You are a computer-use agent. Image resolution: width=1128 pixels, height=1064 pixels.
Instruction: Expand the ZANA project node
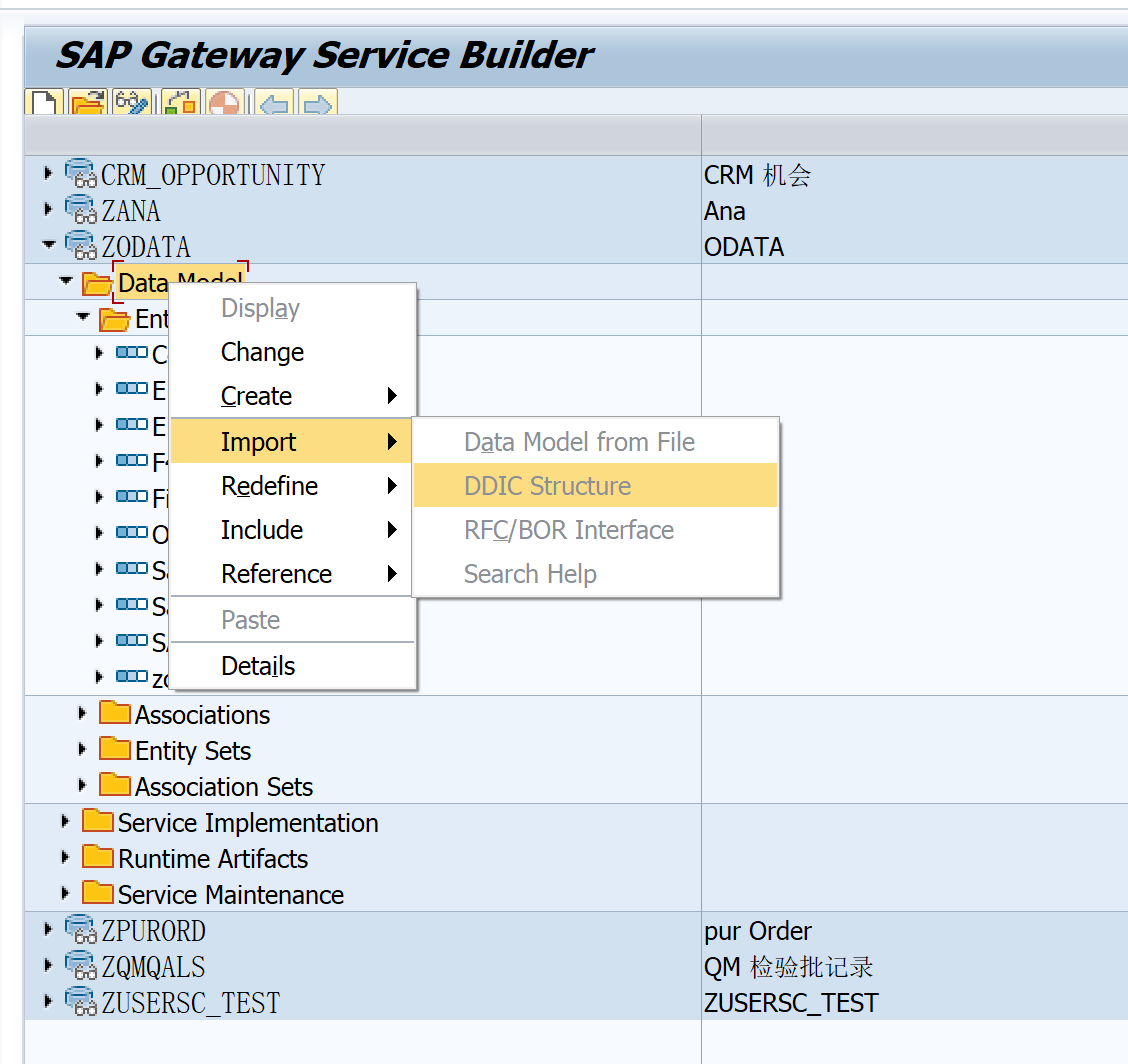click(48, 209)
